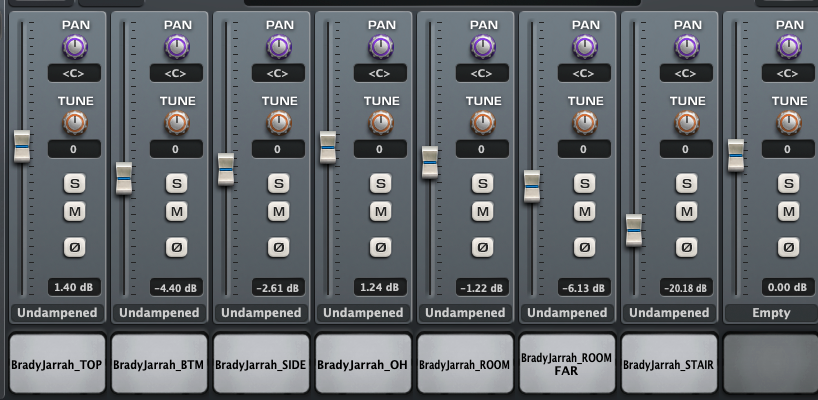Invert phase on BradyJarrah_ROOM channel
The height and width of the screenshot is (400, 818).
pos(483,247)
